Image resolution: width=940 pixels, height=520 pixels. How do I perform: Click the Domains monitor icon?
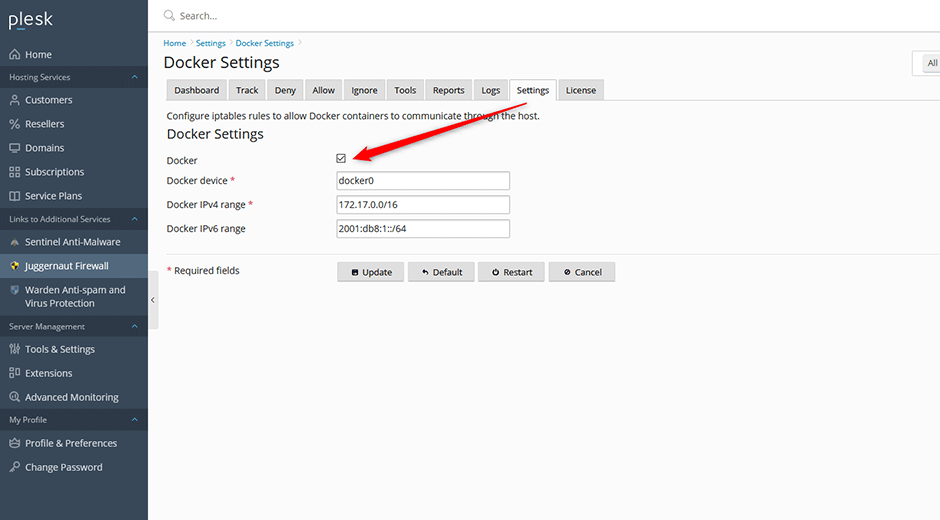pyautogui.click(x=14, y=148)
